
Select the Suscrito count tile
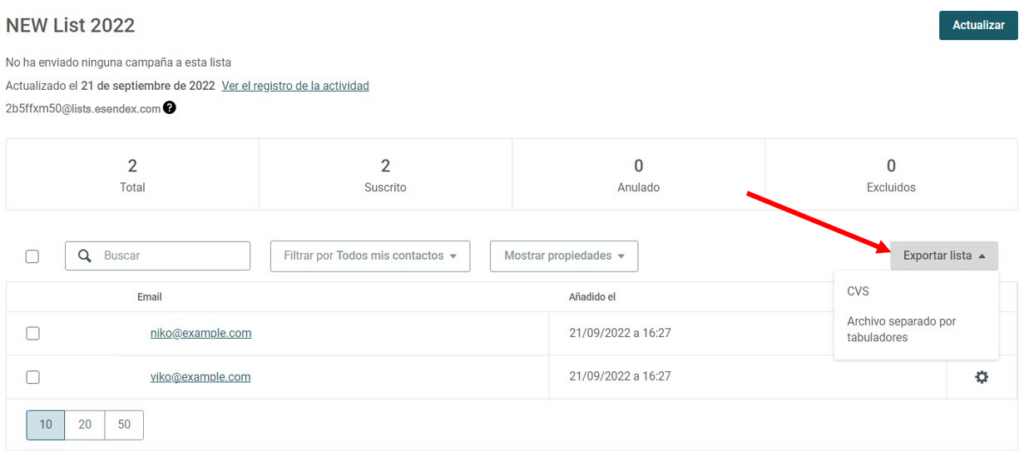(x=385, y=174)
